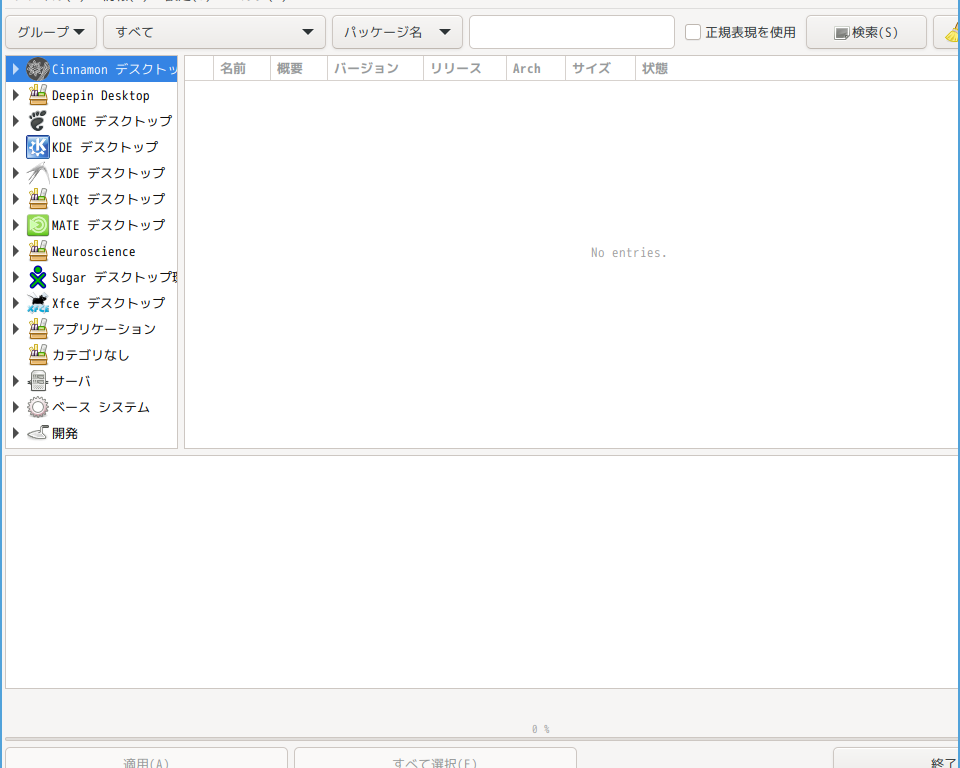Expand the Neuroscience tree node
Image resolution: width=960 pixels, height=768 pixels.
[16, 251]
